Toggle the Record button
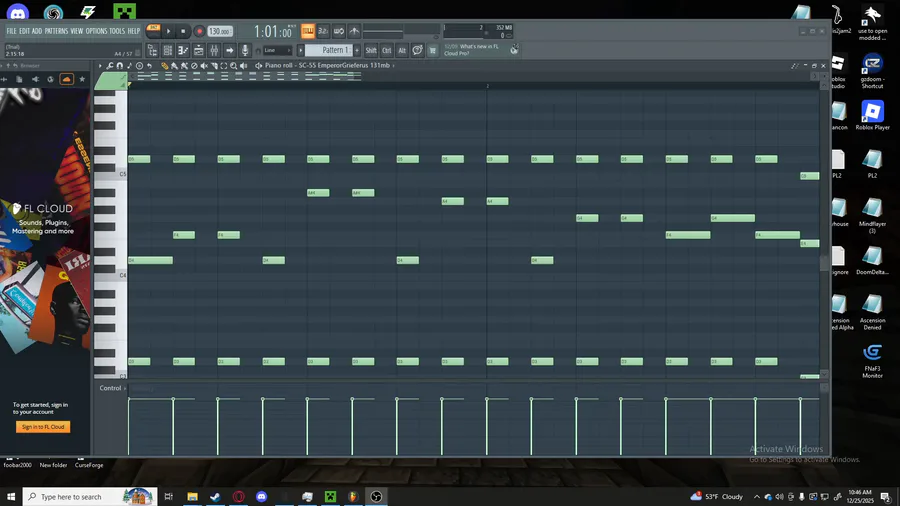This screenshot has height=506, width=900. tap(199, 31)
